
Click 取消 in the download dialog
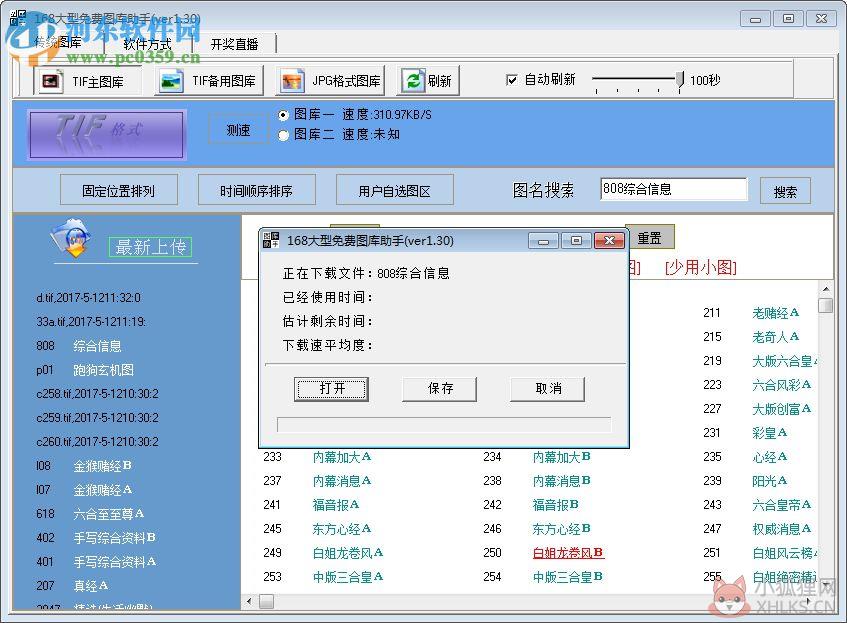click(x=547, y=388)
